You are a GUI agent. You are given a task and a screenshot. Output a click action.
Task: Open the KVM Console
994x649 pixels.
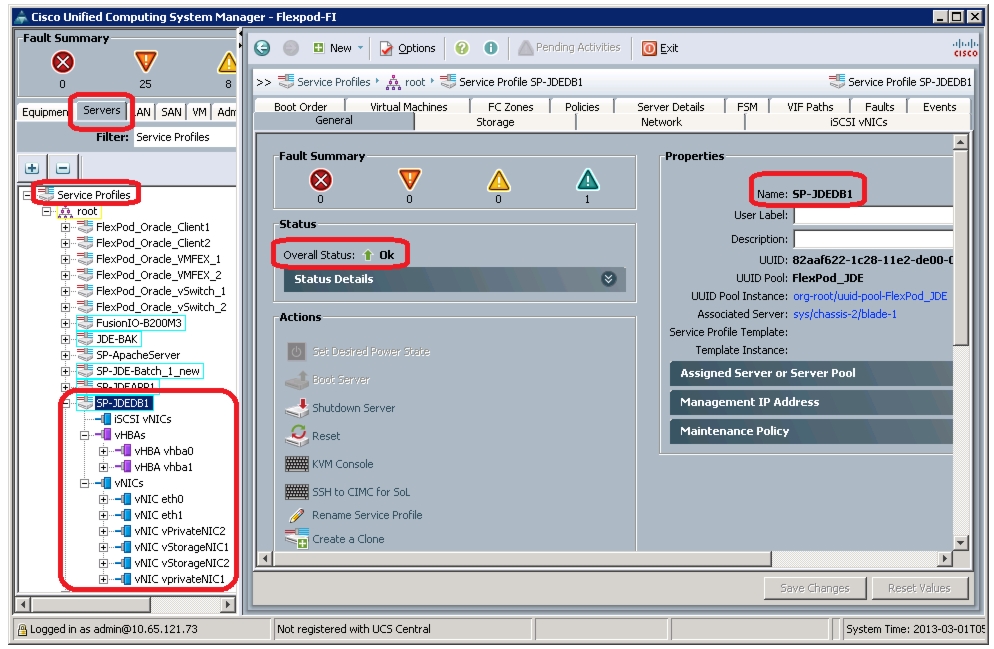click(330, 464)
